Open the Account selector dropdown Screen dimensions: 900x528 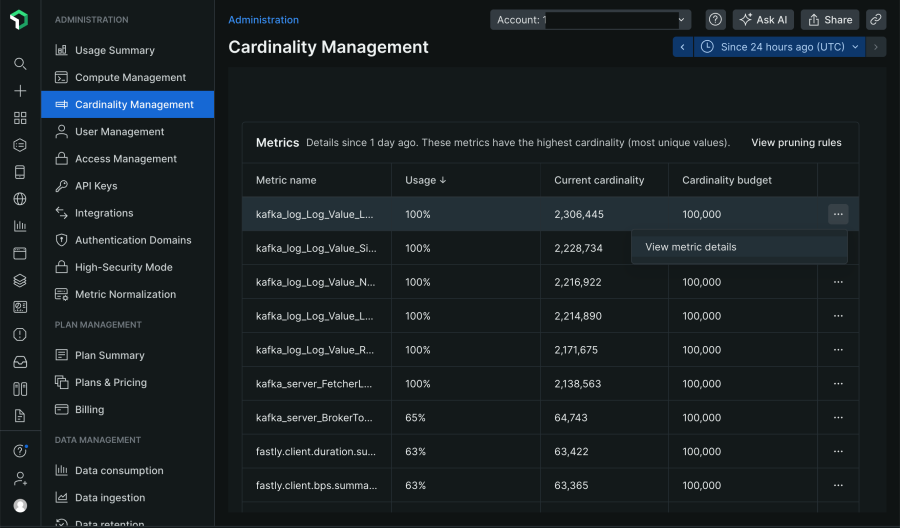590,20
